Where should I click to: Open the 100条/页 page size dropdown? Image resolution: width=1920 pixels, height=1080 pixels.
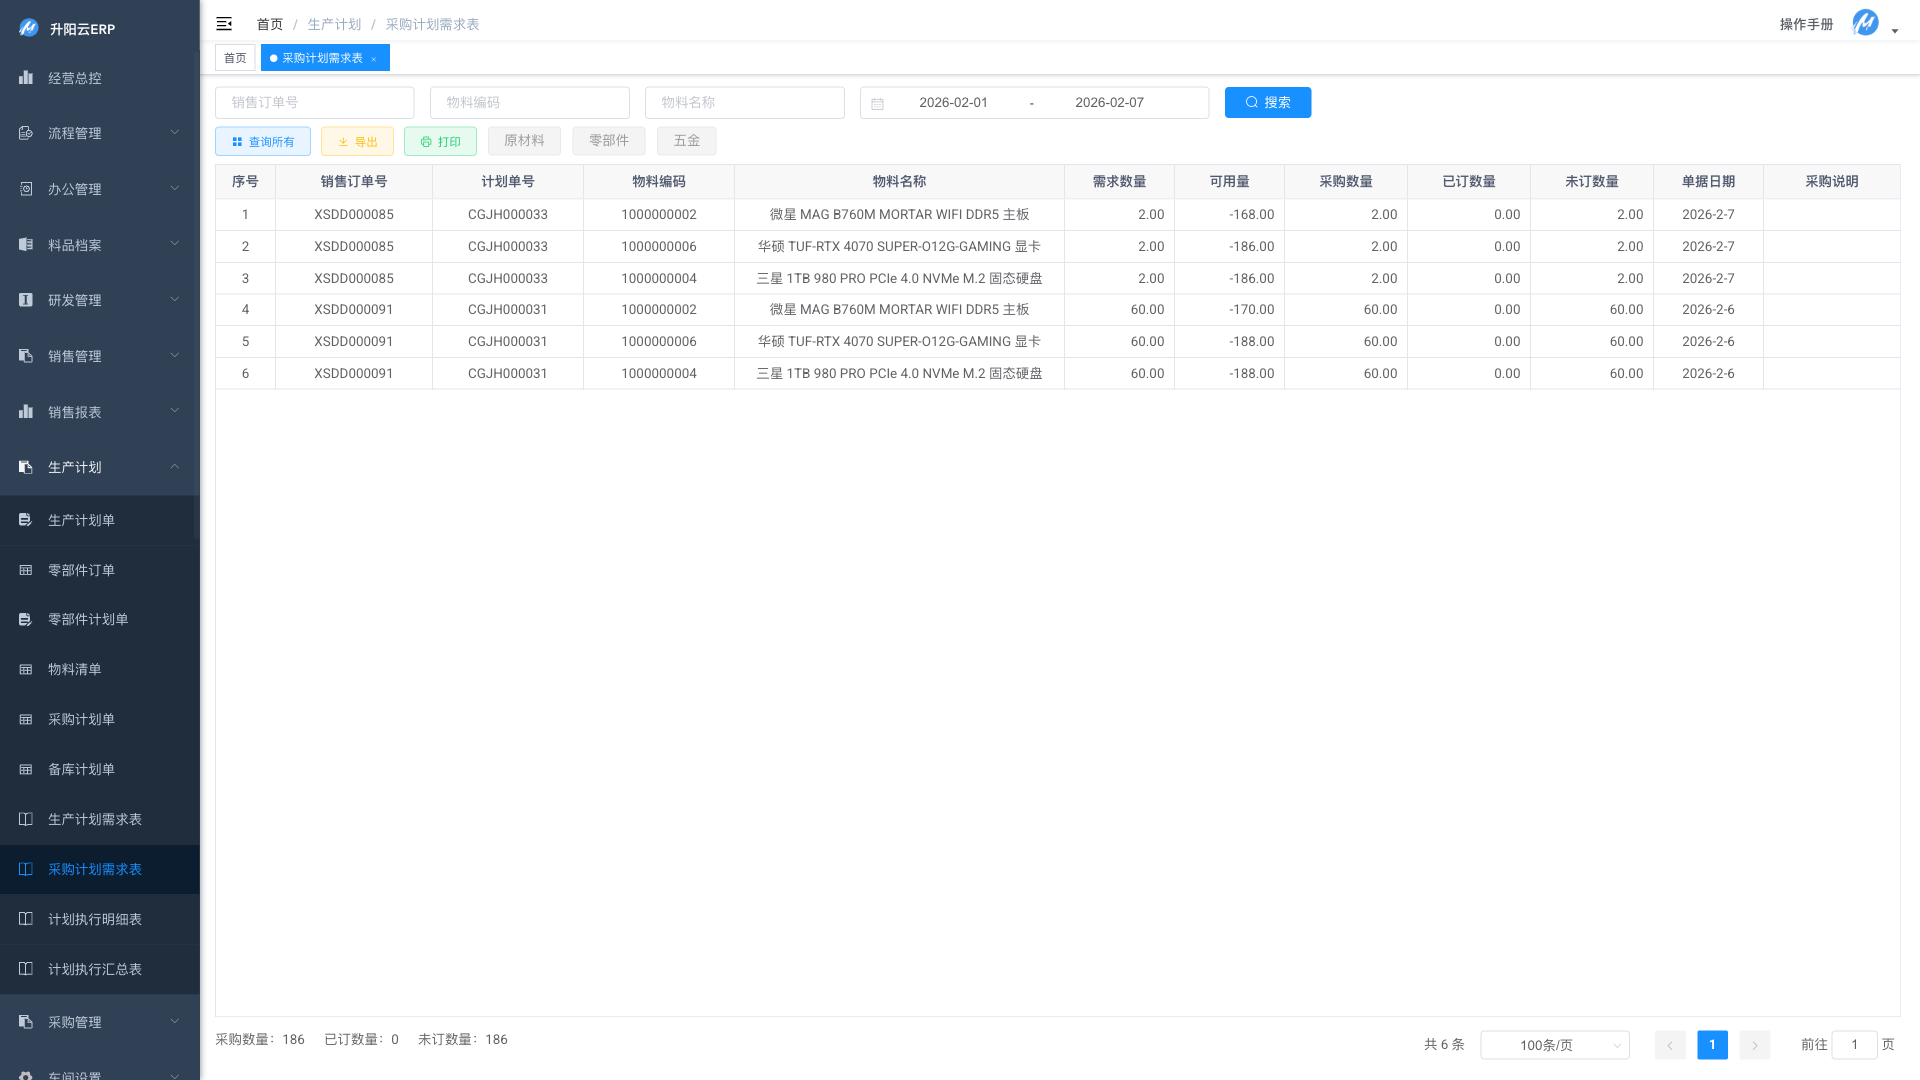1554,1045
